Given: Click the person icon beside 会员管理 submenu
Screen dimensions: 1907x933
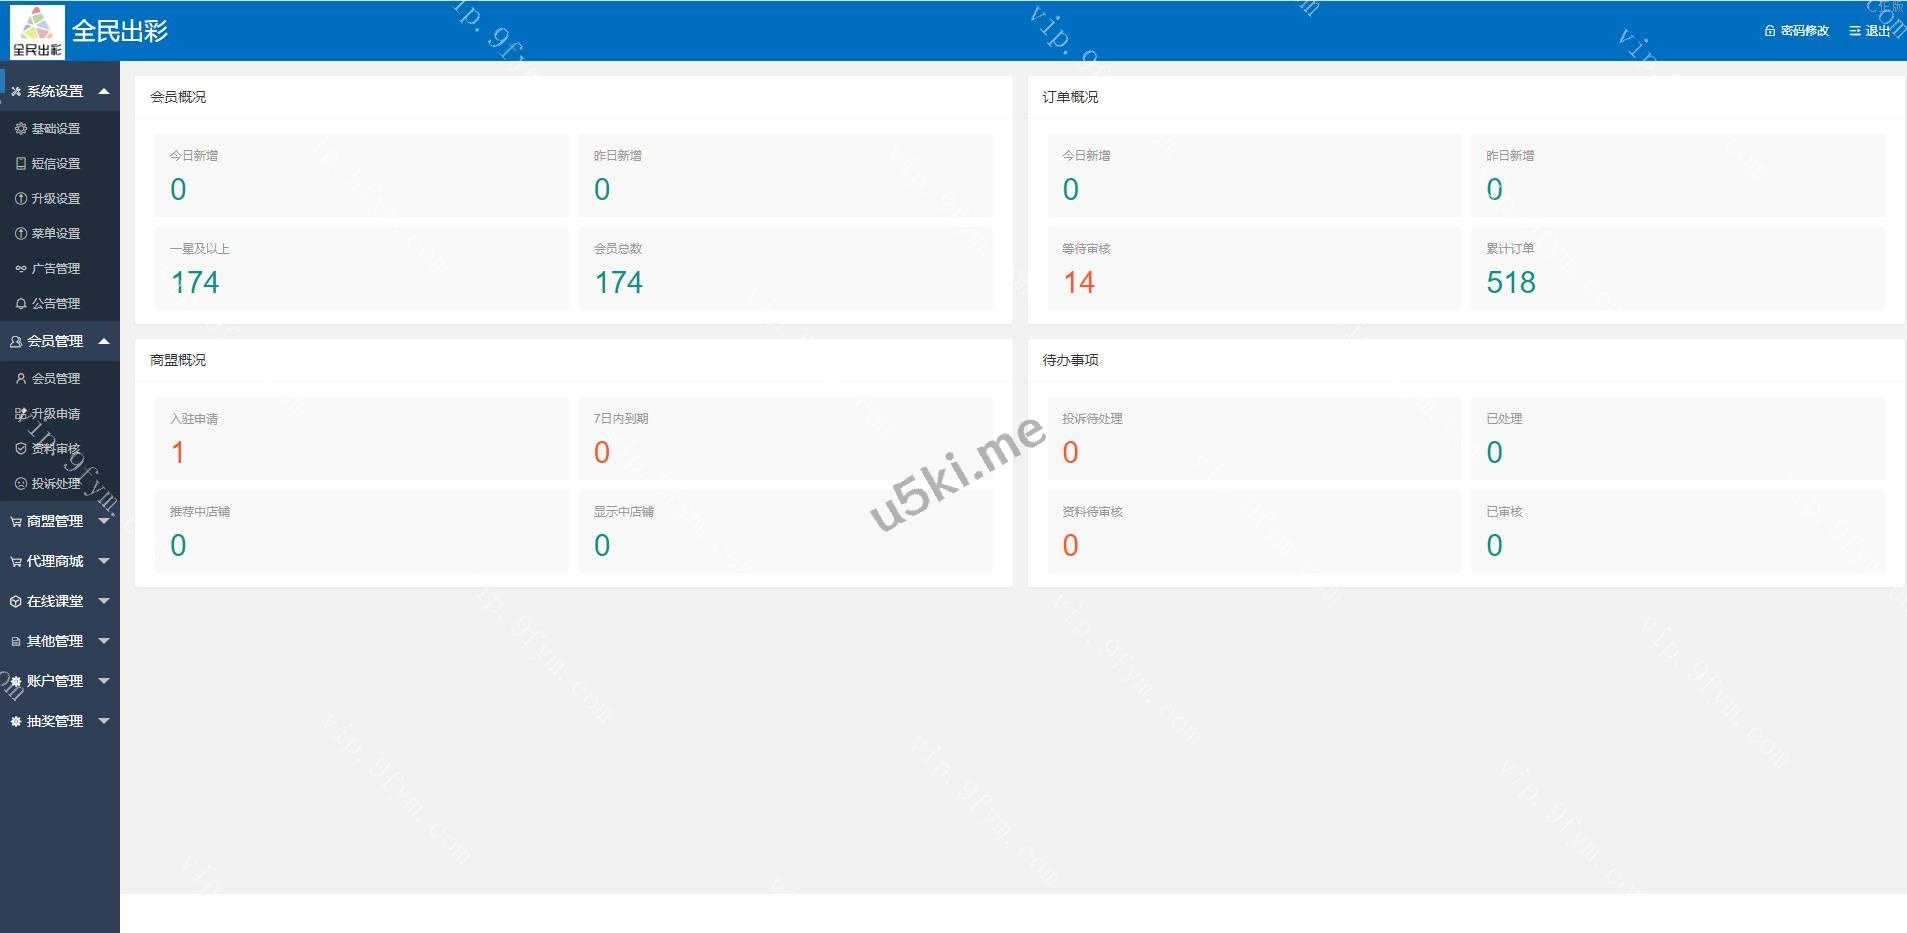Looking at the screenshot, I should [21, 379].
